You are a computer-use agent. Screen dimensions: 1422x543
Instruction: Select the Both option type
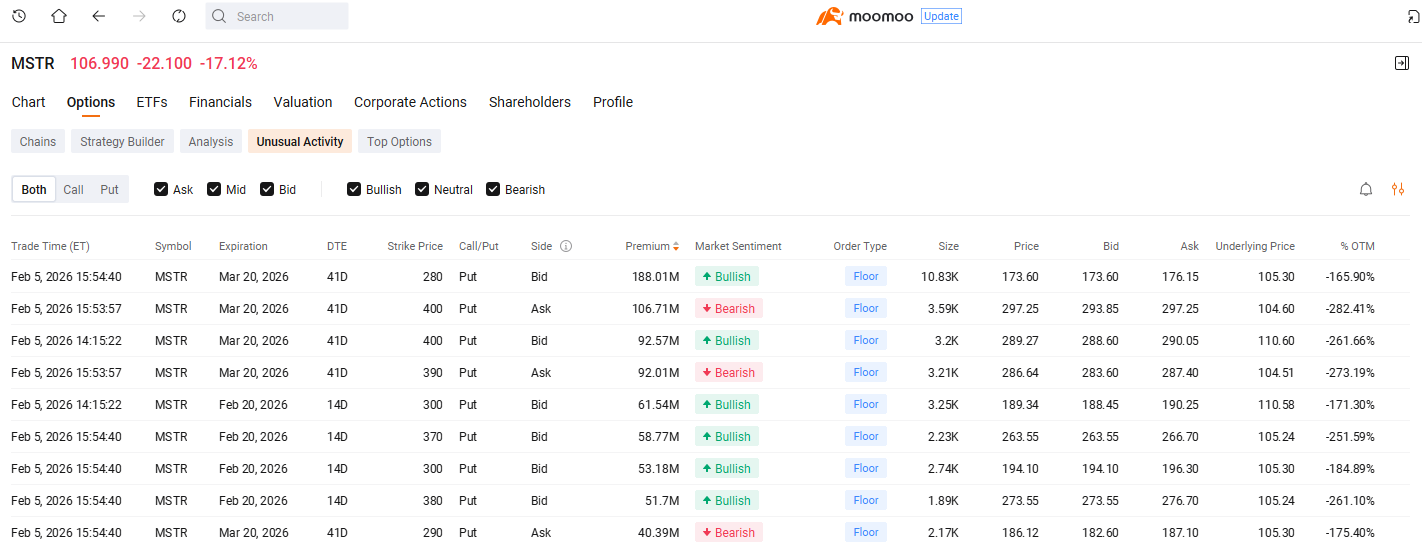34,189
